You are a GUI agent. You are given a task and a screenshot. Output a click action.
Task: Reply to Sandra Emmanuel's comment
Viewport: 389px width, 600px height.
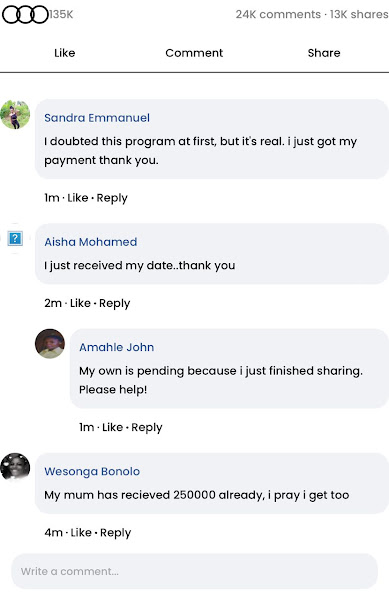point(112,198)
